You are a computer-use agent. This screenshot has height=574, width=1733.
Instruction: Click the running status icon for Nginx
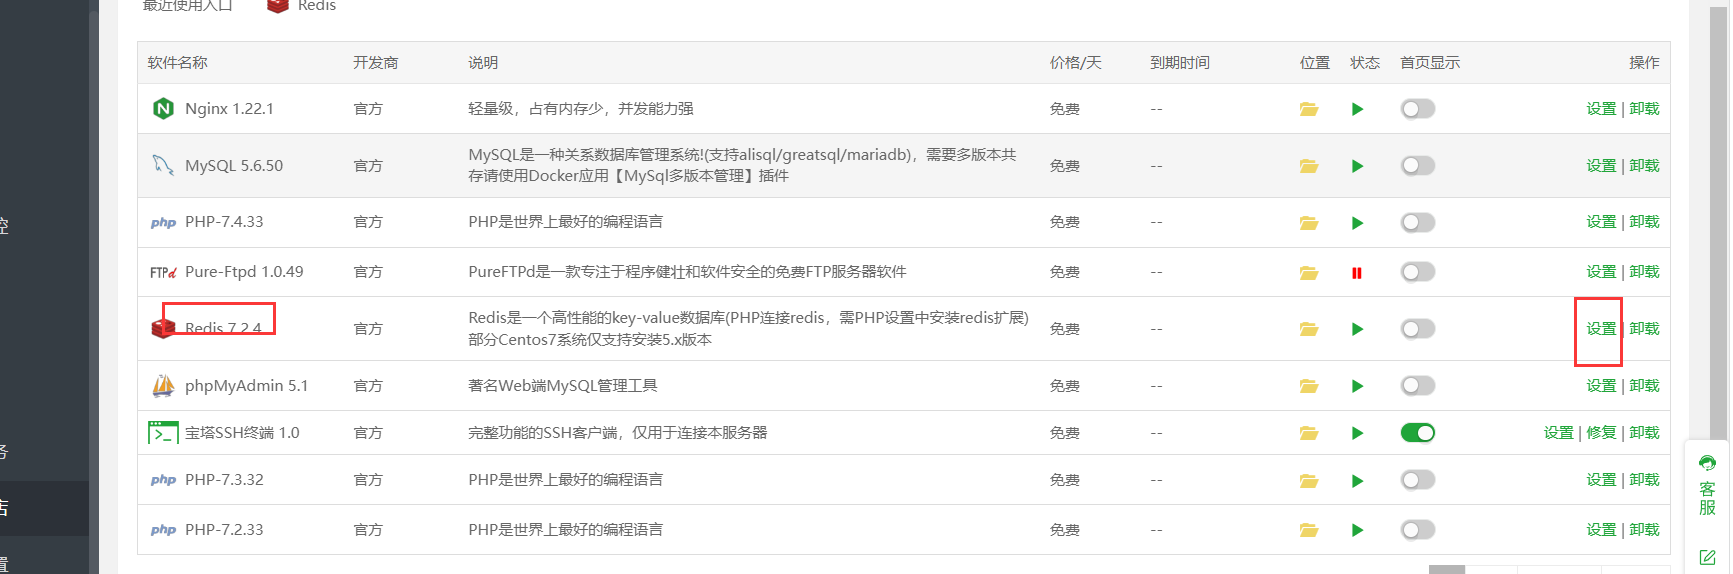click(x=1357, y=109)
